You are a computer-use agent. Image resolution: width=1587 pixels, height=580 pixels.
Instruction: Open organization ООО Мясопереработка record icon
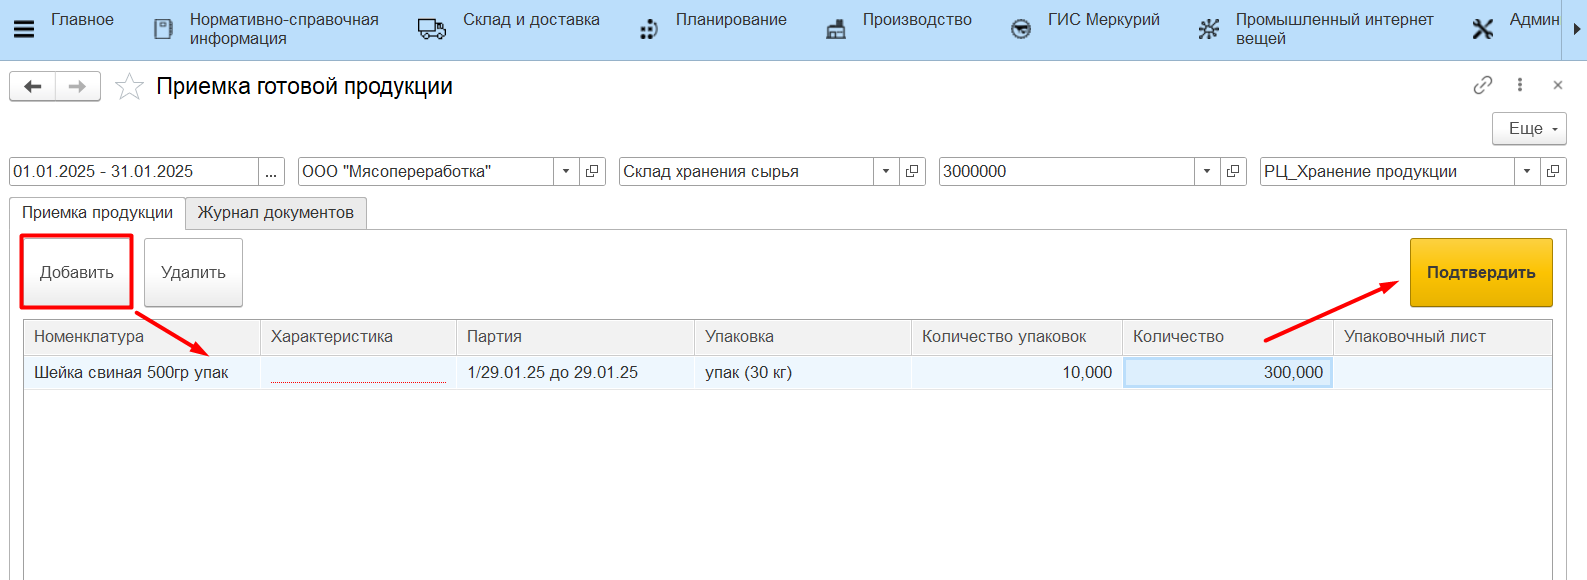click(x=592, y=172)
